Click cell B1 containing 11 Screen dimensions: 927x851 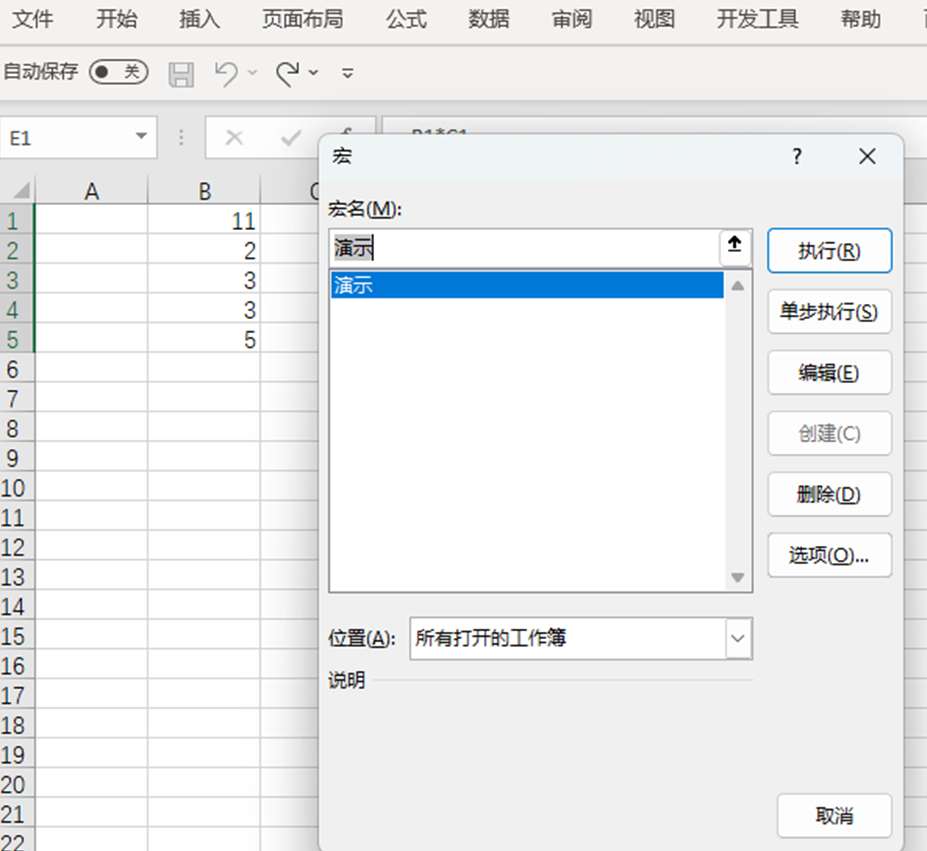(204, 220)
